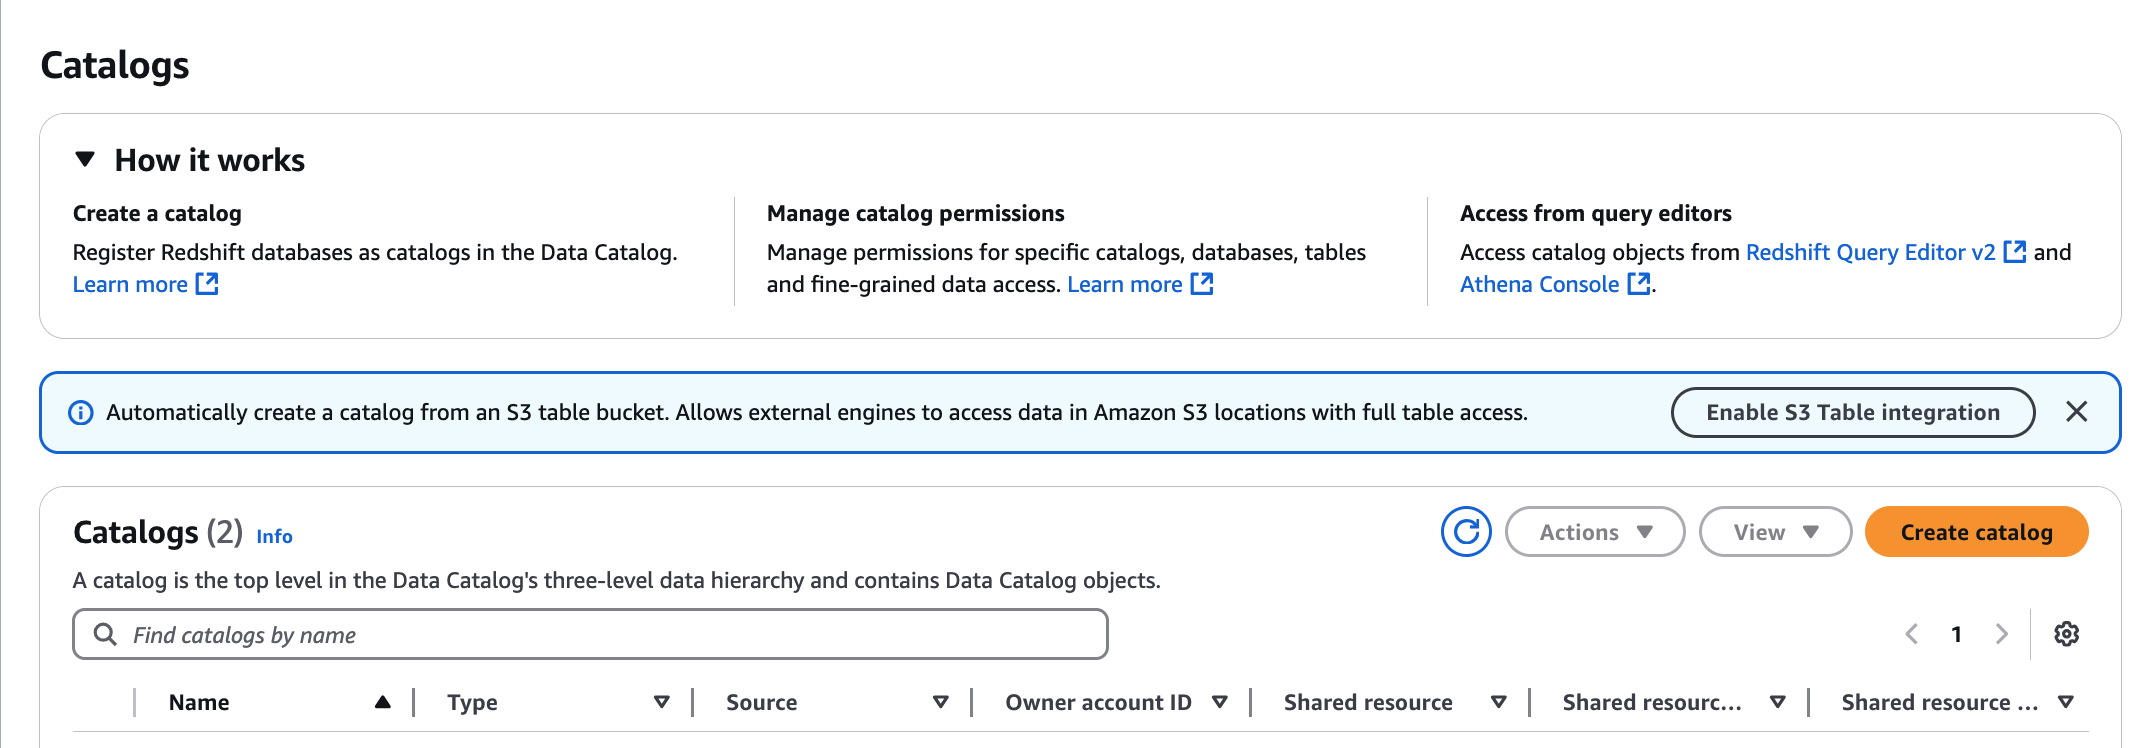Screen dimensions: 2132x748
Task: Click Enable S3 Table integration button
Action: pyautogui.click(x=1852, y=413)
